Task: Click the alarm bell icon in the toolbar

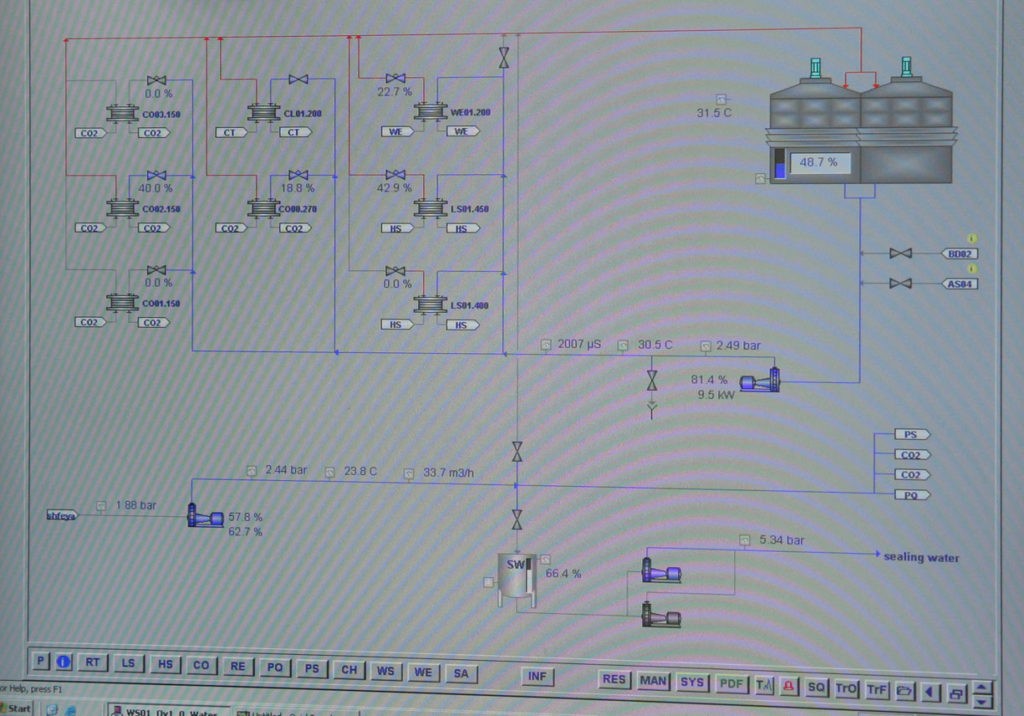Action: pyautogui.click(x=788, y=686)
